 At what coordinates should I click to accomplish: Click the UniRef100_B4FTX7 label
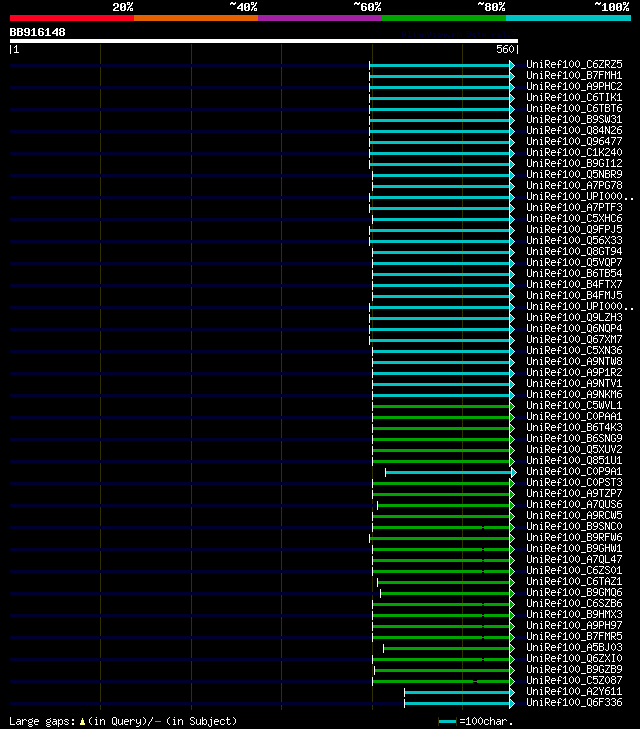(x=574, y=285)
